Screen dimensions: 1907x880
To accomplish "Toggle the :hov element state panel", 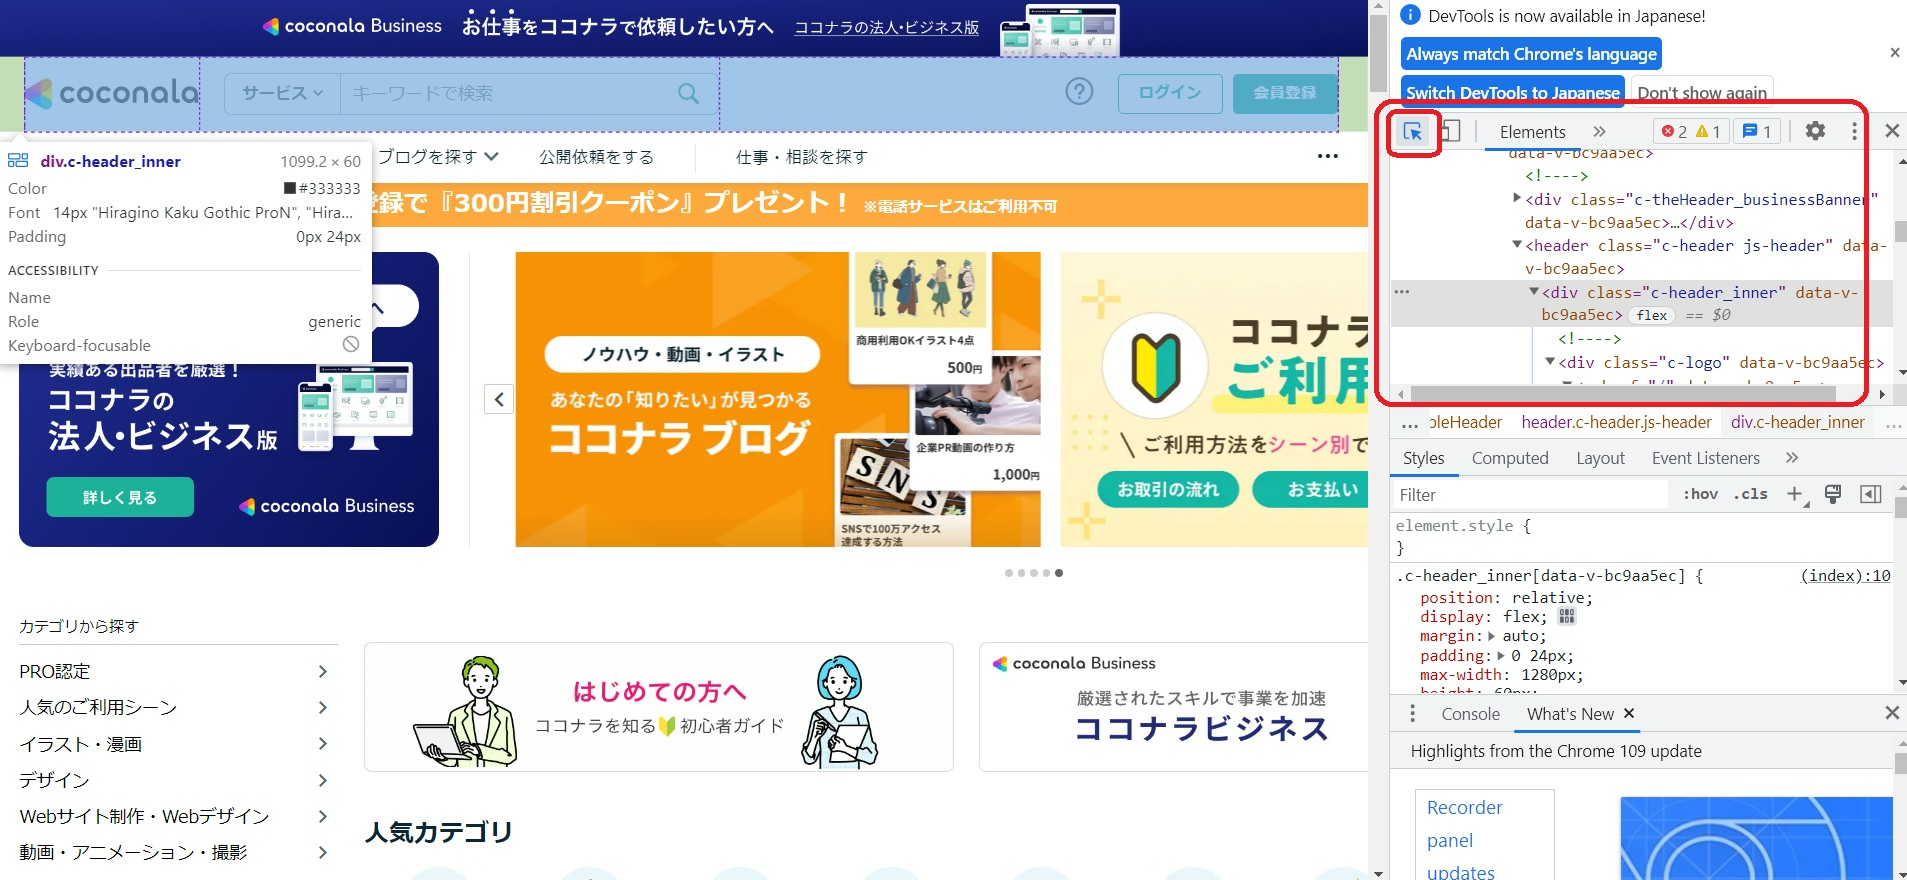I will pyautogui.click(x=1700, y=494).
